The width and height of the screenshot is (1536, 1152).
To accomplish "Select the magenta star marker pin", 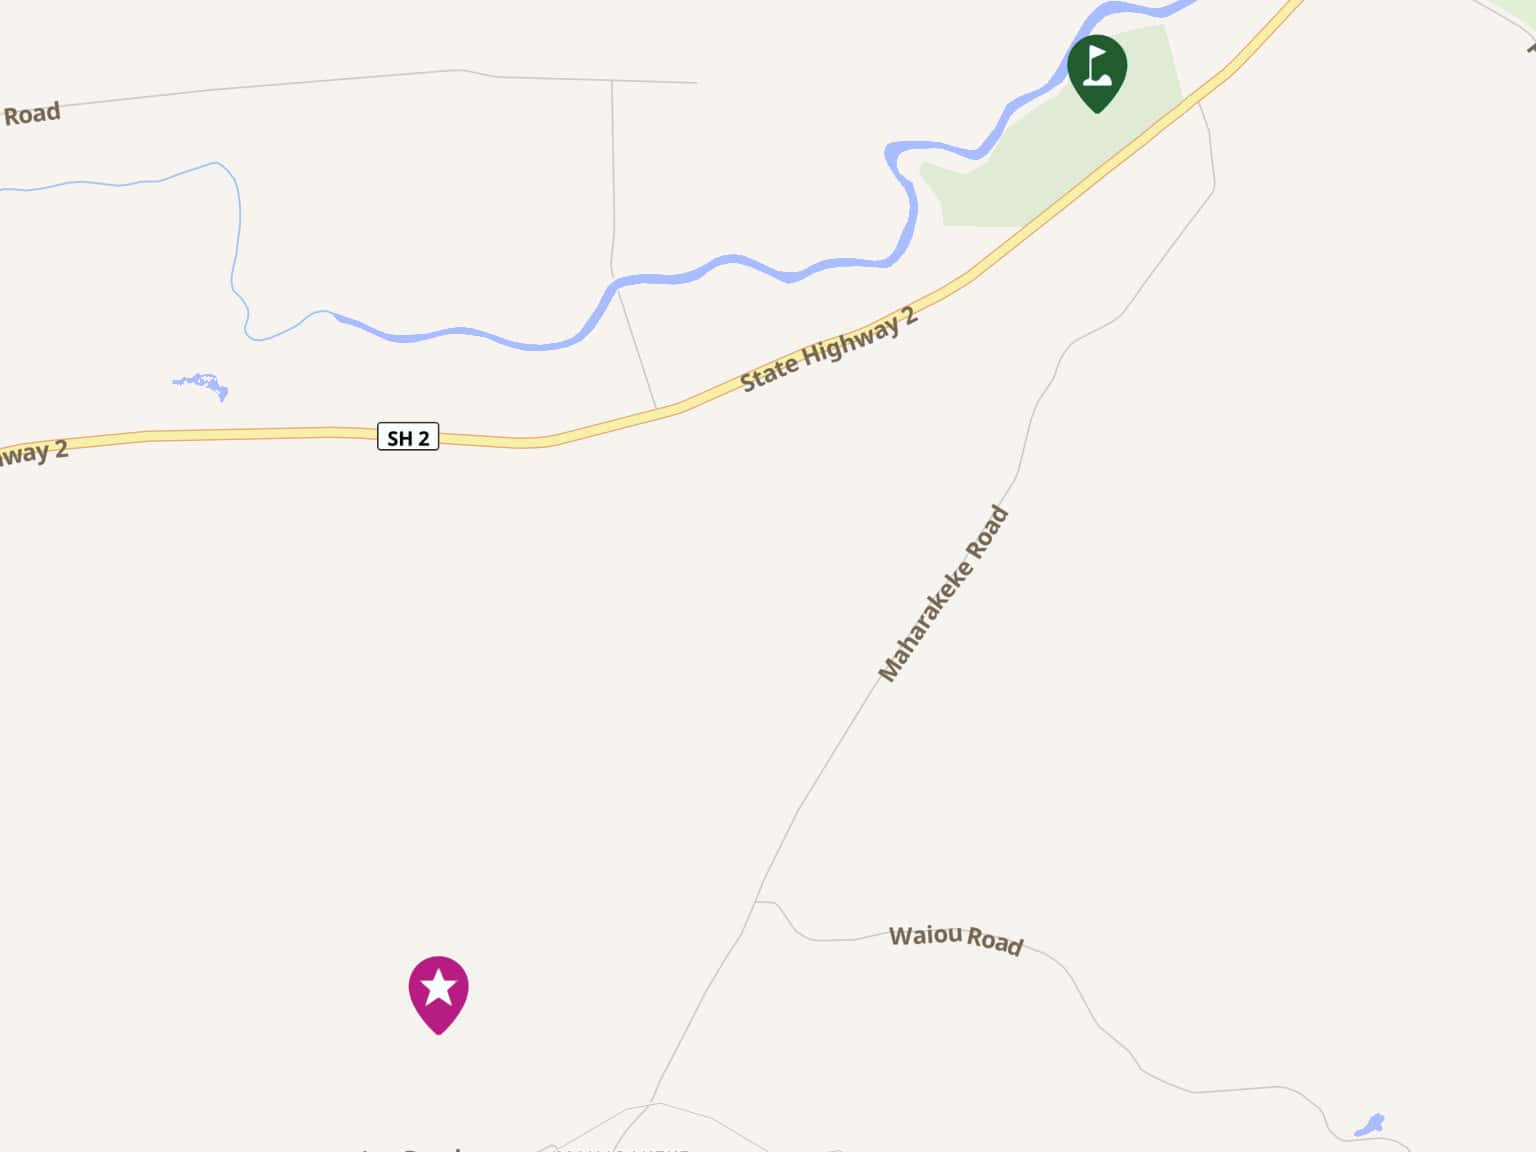I will click(438, 993).
